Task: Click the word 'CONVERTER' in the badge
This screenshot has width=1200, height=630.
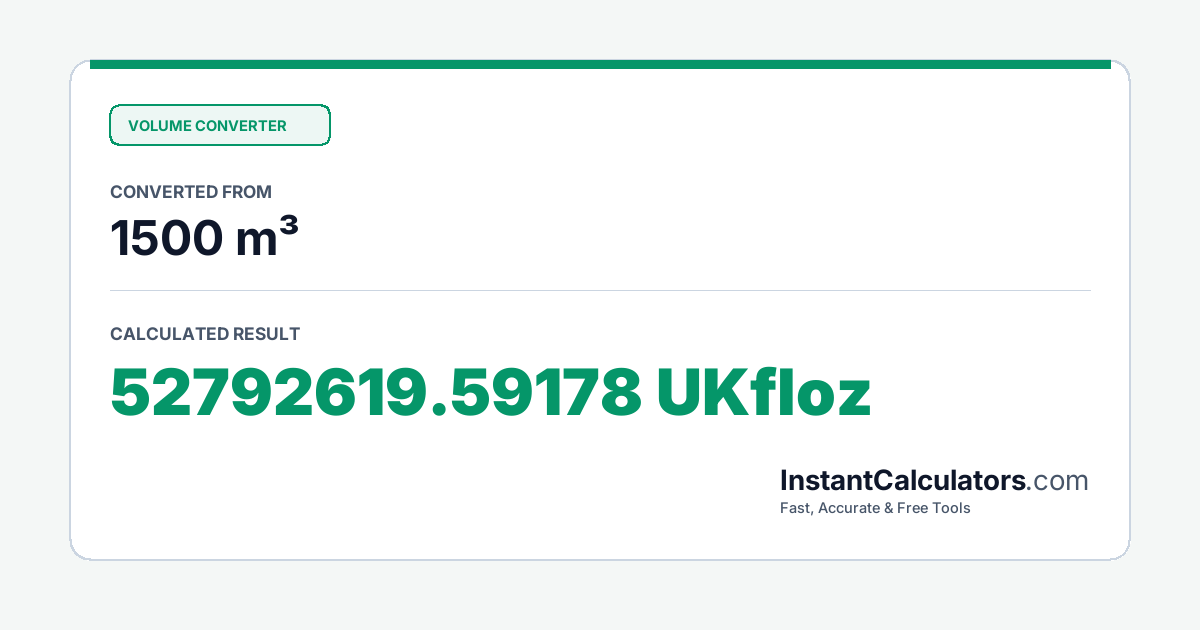Action: [x=241, y=126]
